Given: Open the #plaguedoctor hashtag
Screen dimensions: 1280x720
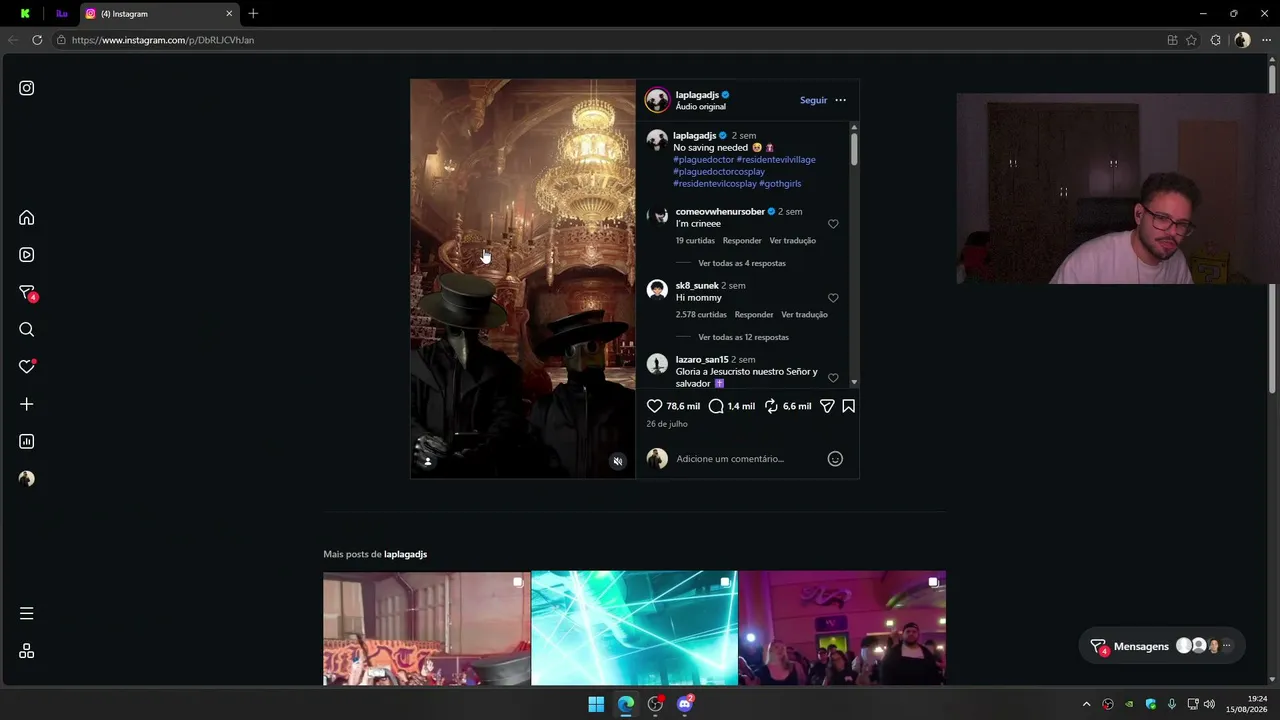Looking at the screenshot, I should [704, 160].
